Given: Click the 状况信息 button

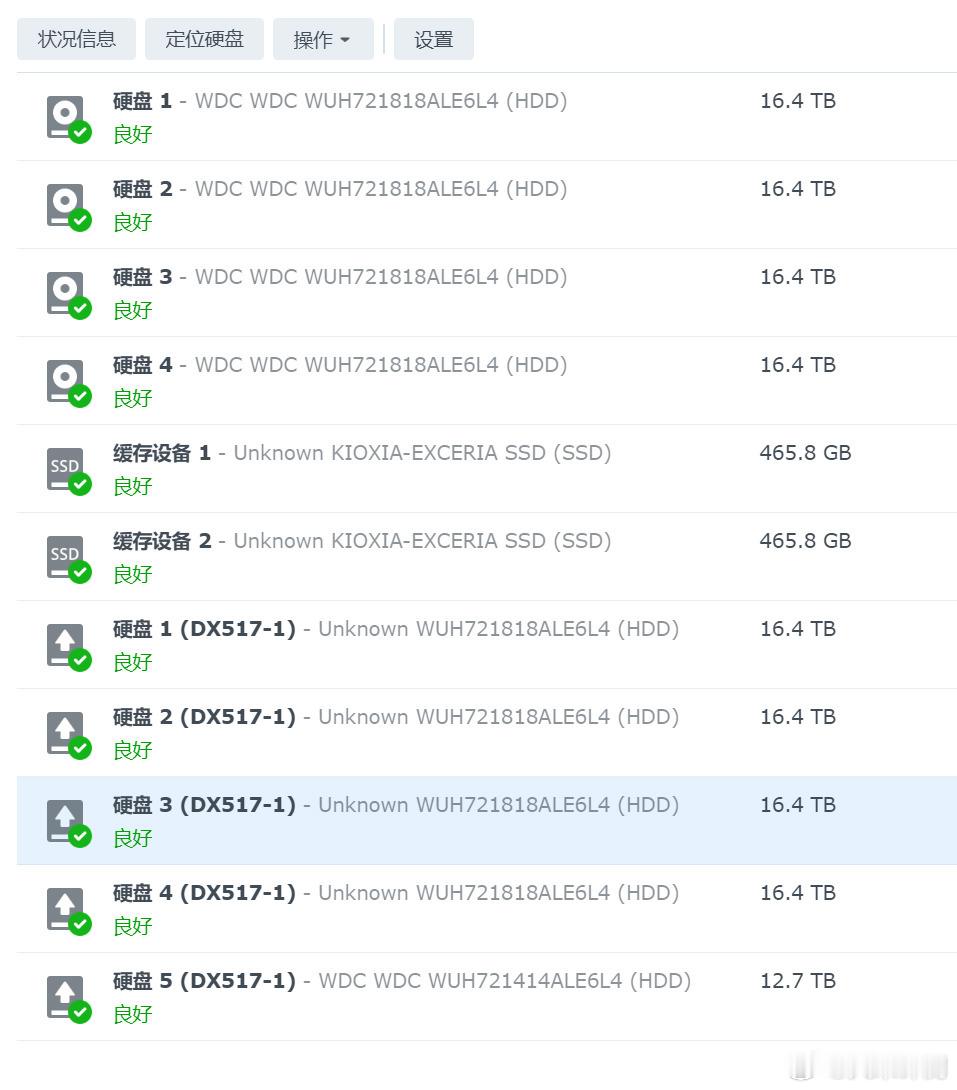Looking at the screenshot, I should (76, 39).
